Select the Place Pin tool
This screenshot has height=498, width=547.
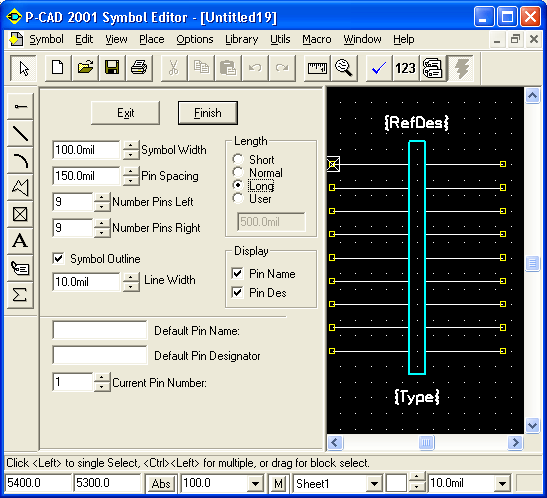point(20,106)
